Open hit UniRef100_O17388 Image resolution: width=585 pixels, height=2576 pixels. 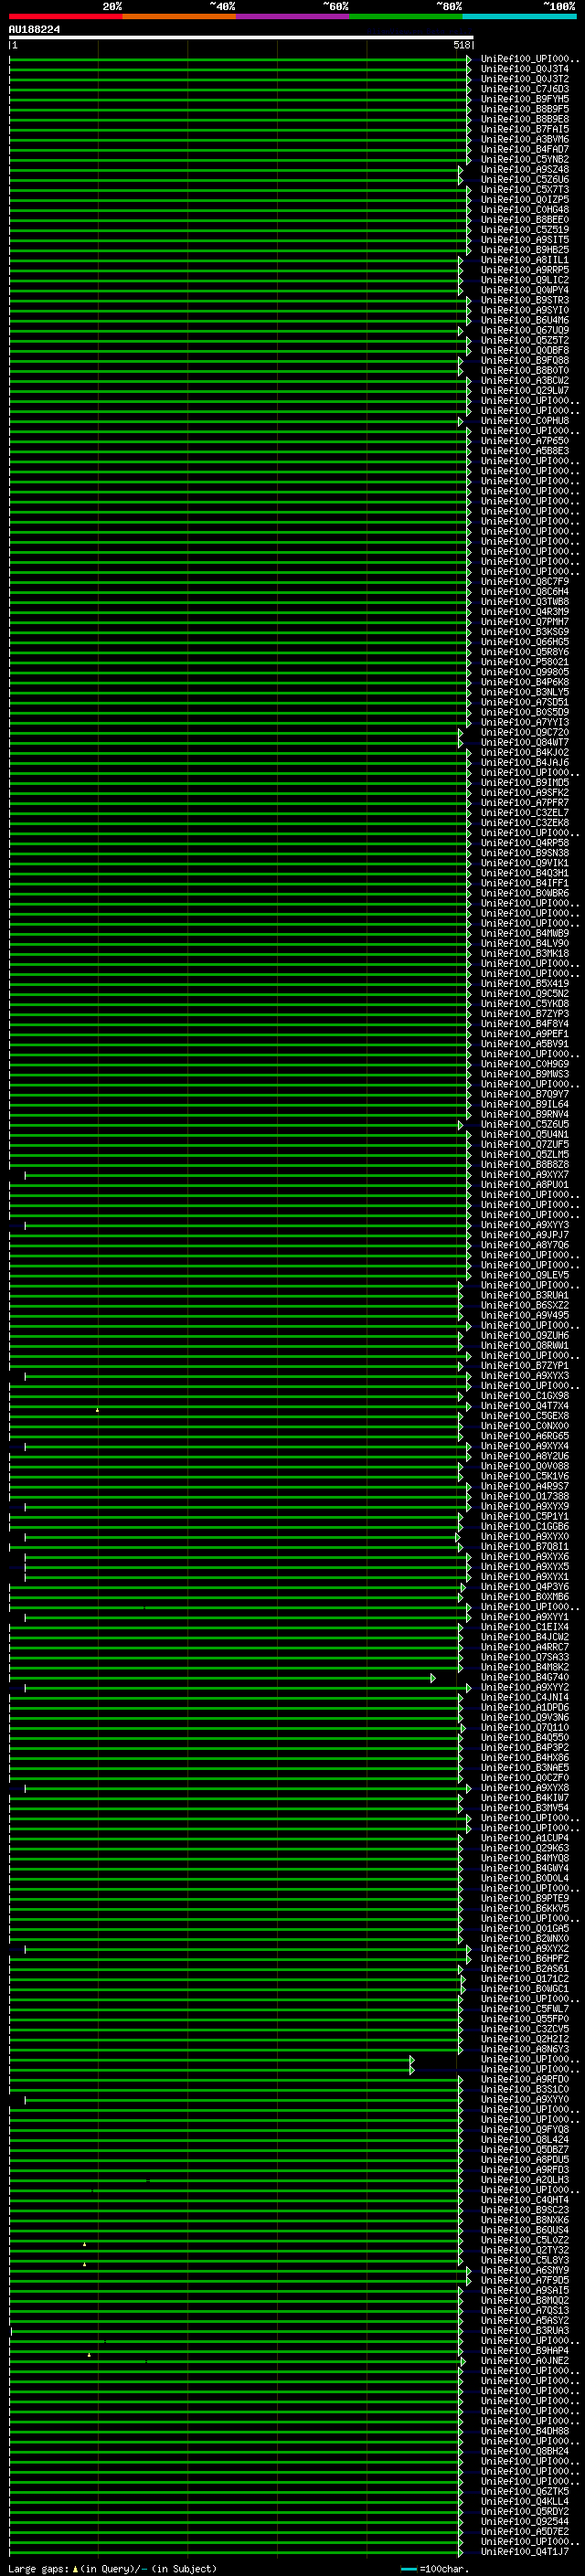(x=525, y=1497)
